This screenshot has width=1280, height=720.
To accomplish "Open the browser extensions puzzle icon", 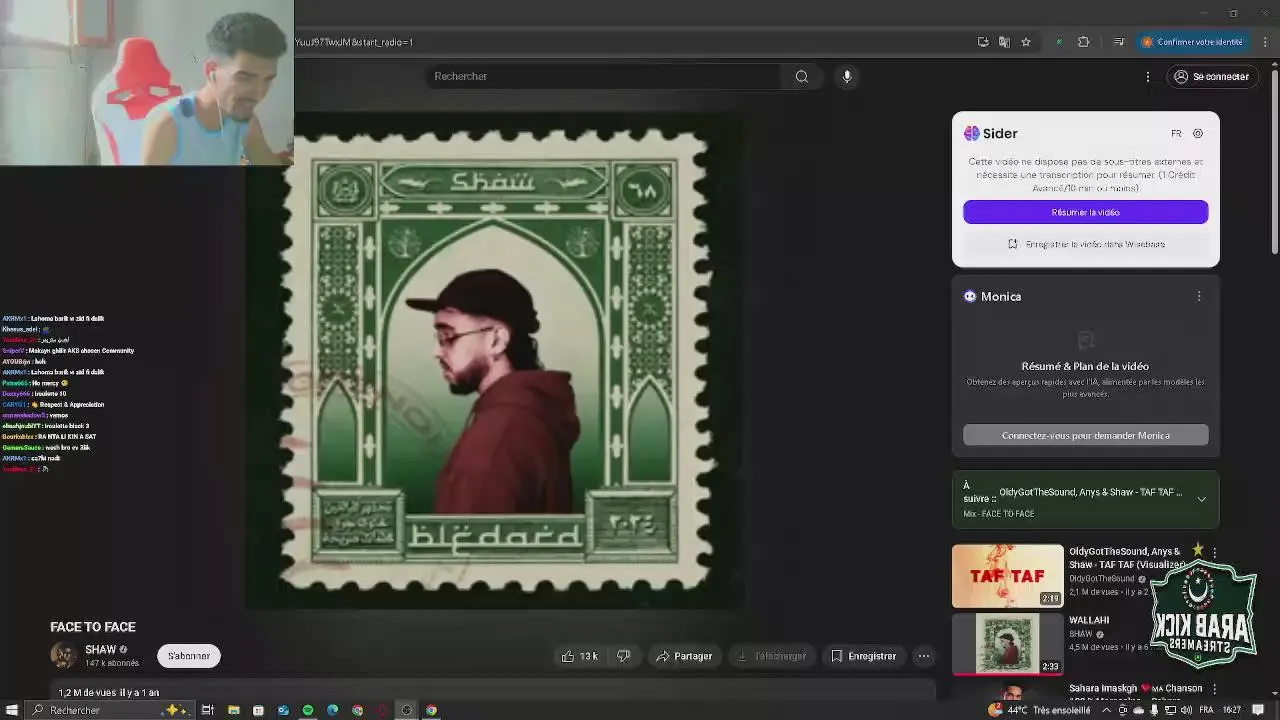I will point(1083,42).
